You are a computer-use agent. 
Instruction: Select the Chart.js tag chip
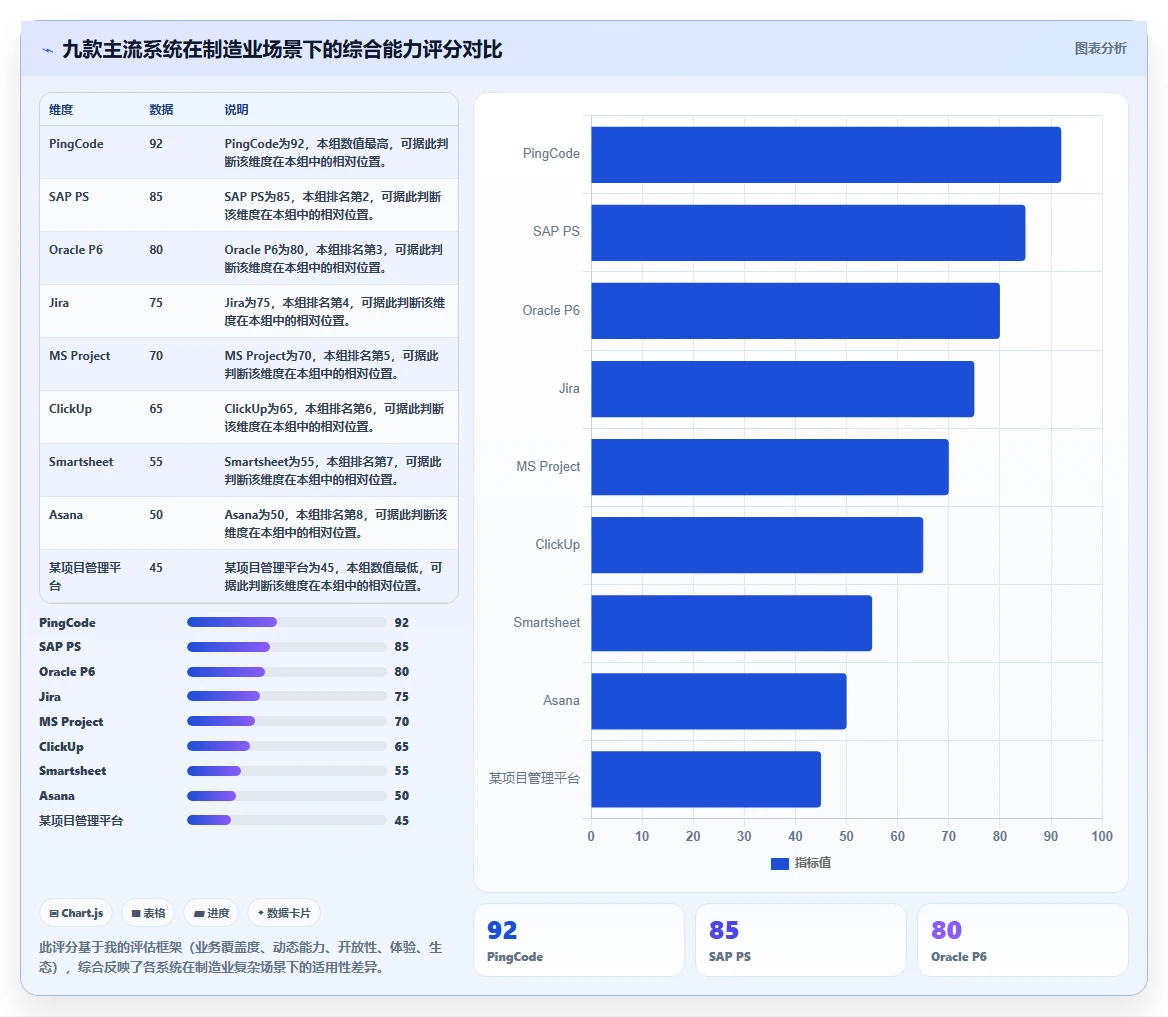point(76,913)
